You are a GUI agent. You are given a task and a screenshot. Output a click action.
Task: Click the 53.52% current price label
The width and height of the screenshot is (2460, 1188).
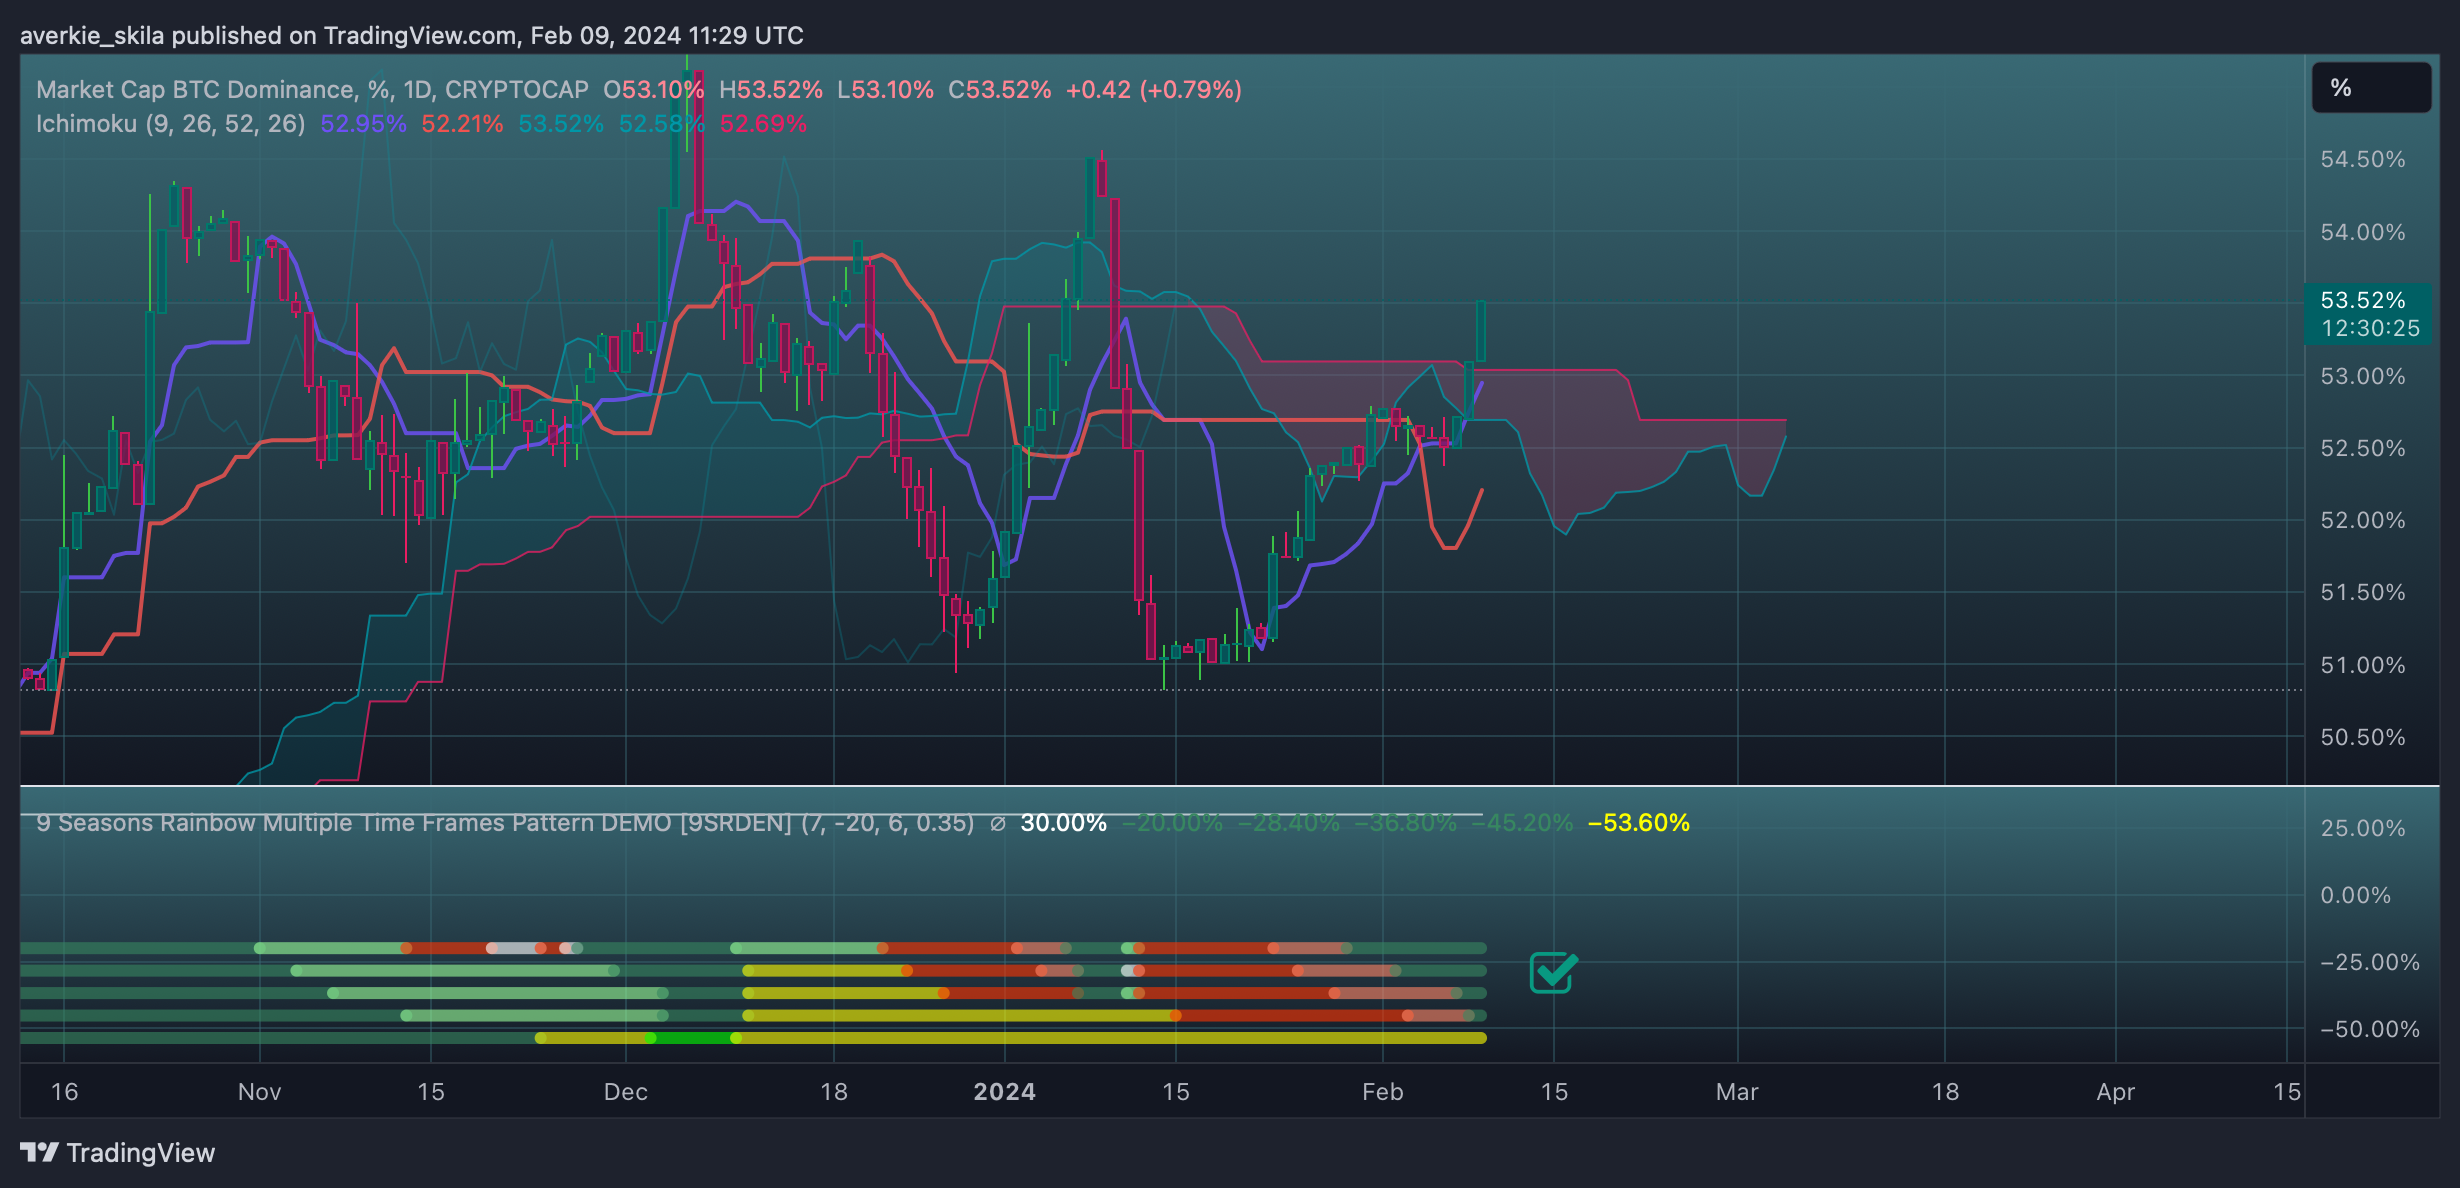pos(2363,300)
